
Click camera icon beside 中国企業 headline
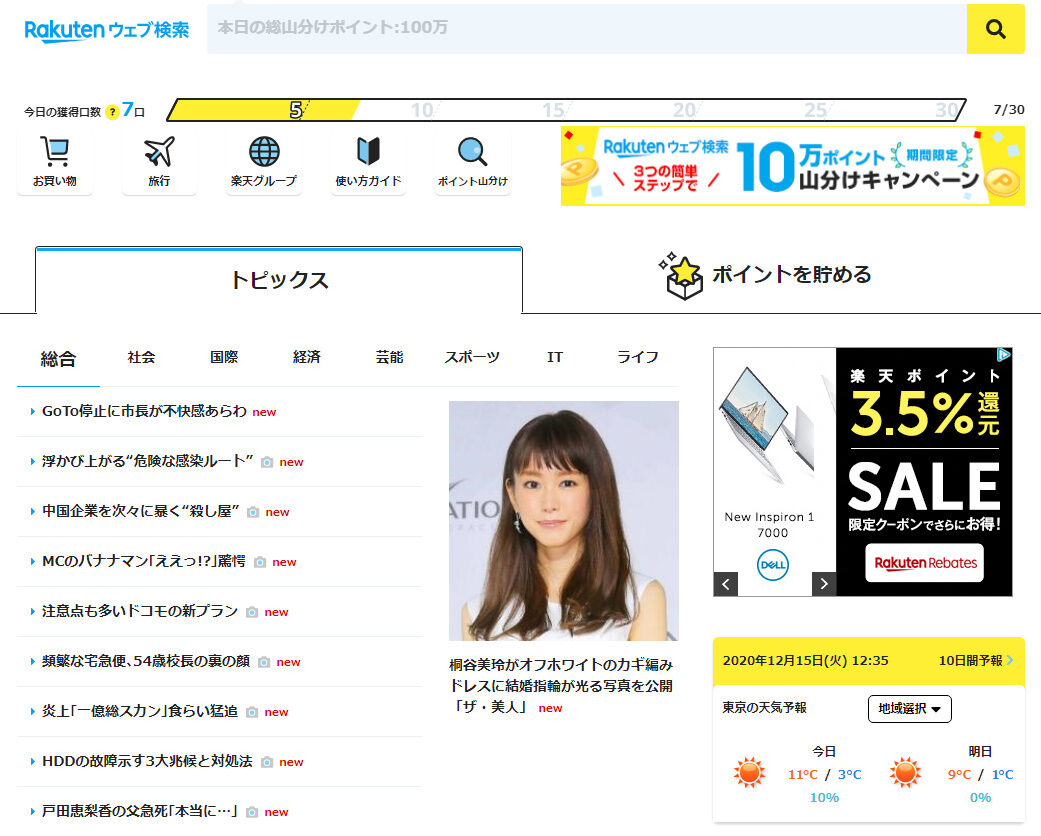click(x=253, y=512)
